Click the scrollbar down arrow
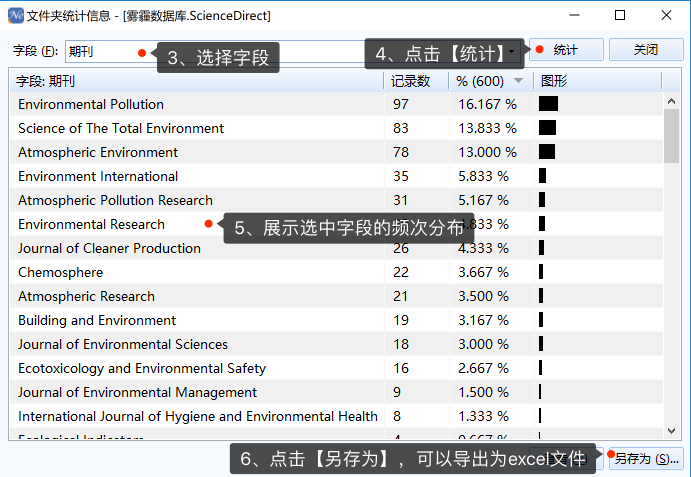Image resolution: width=691 pixels, height=477 pixels. tap(671, 431)
